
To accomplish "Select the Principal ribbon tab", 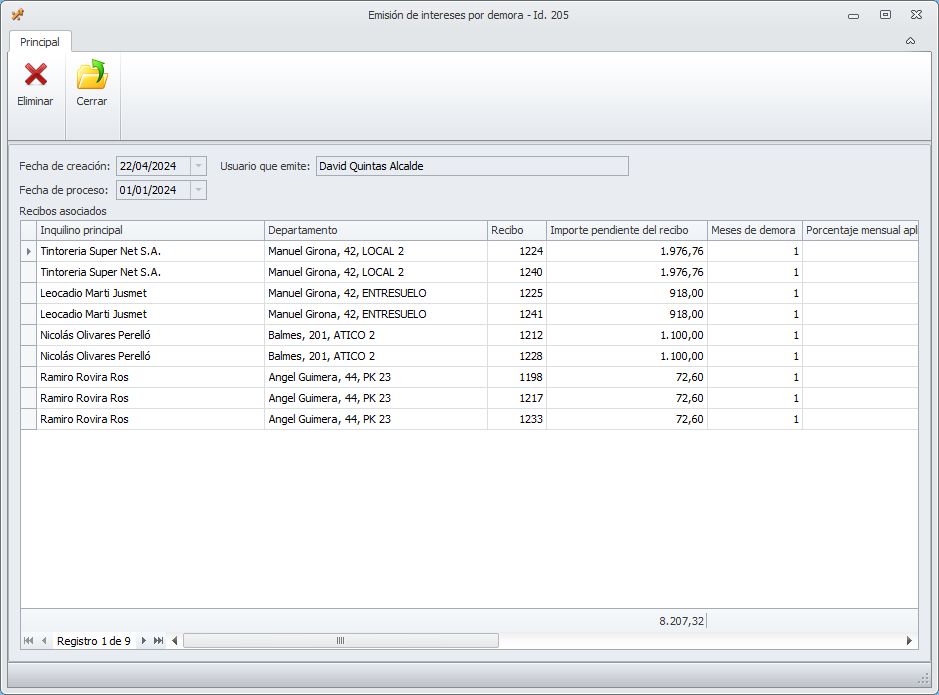I will 40,42.
